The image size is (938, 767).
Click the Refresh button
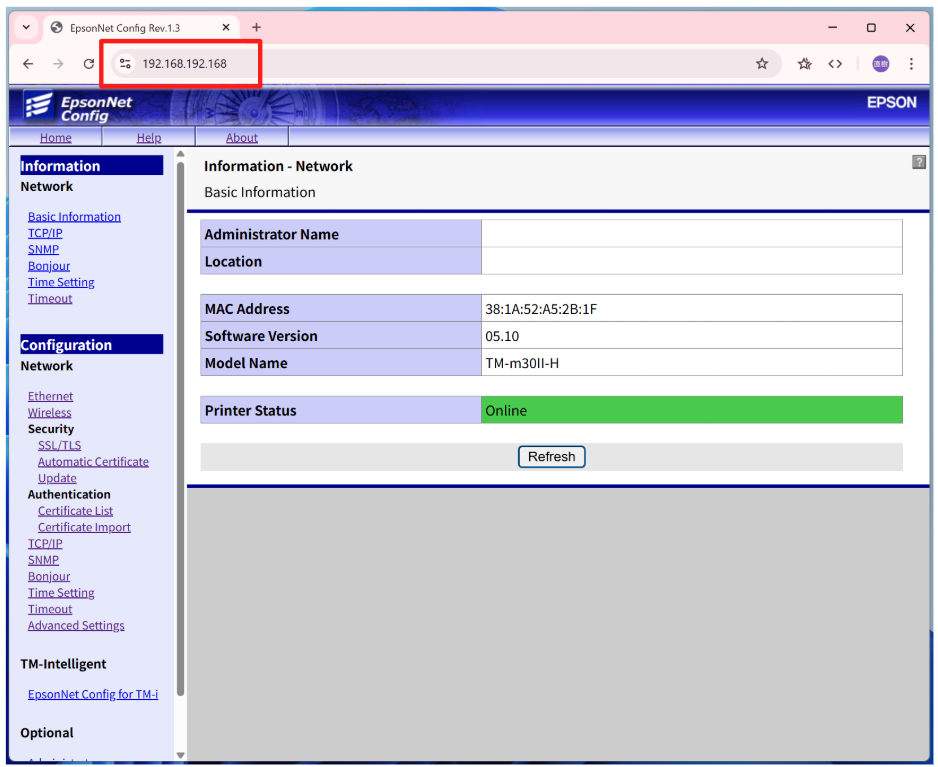point(551,456)
